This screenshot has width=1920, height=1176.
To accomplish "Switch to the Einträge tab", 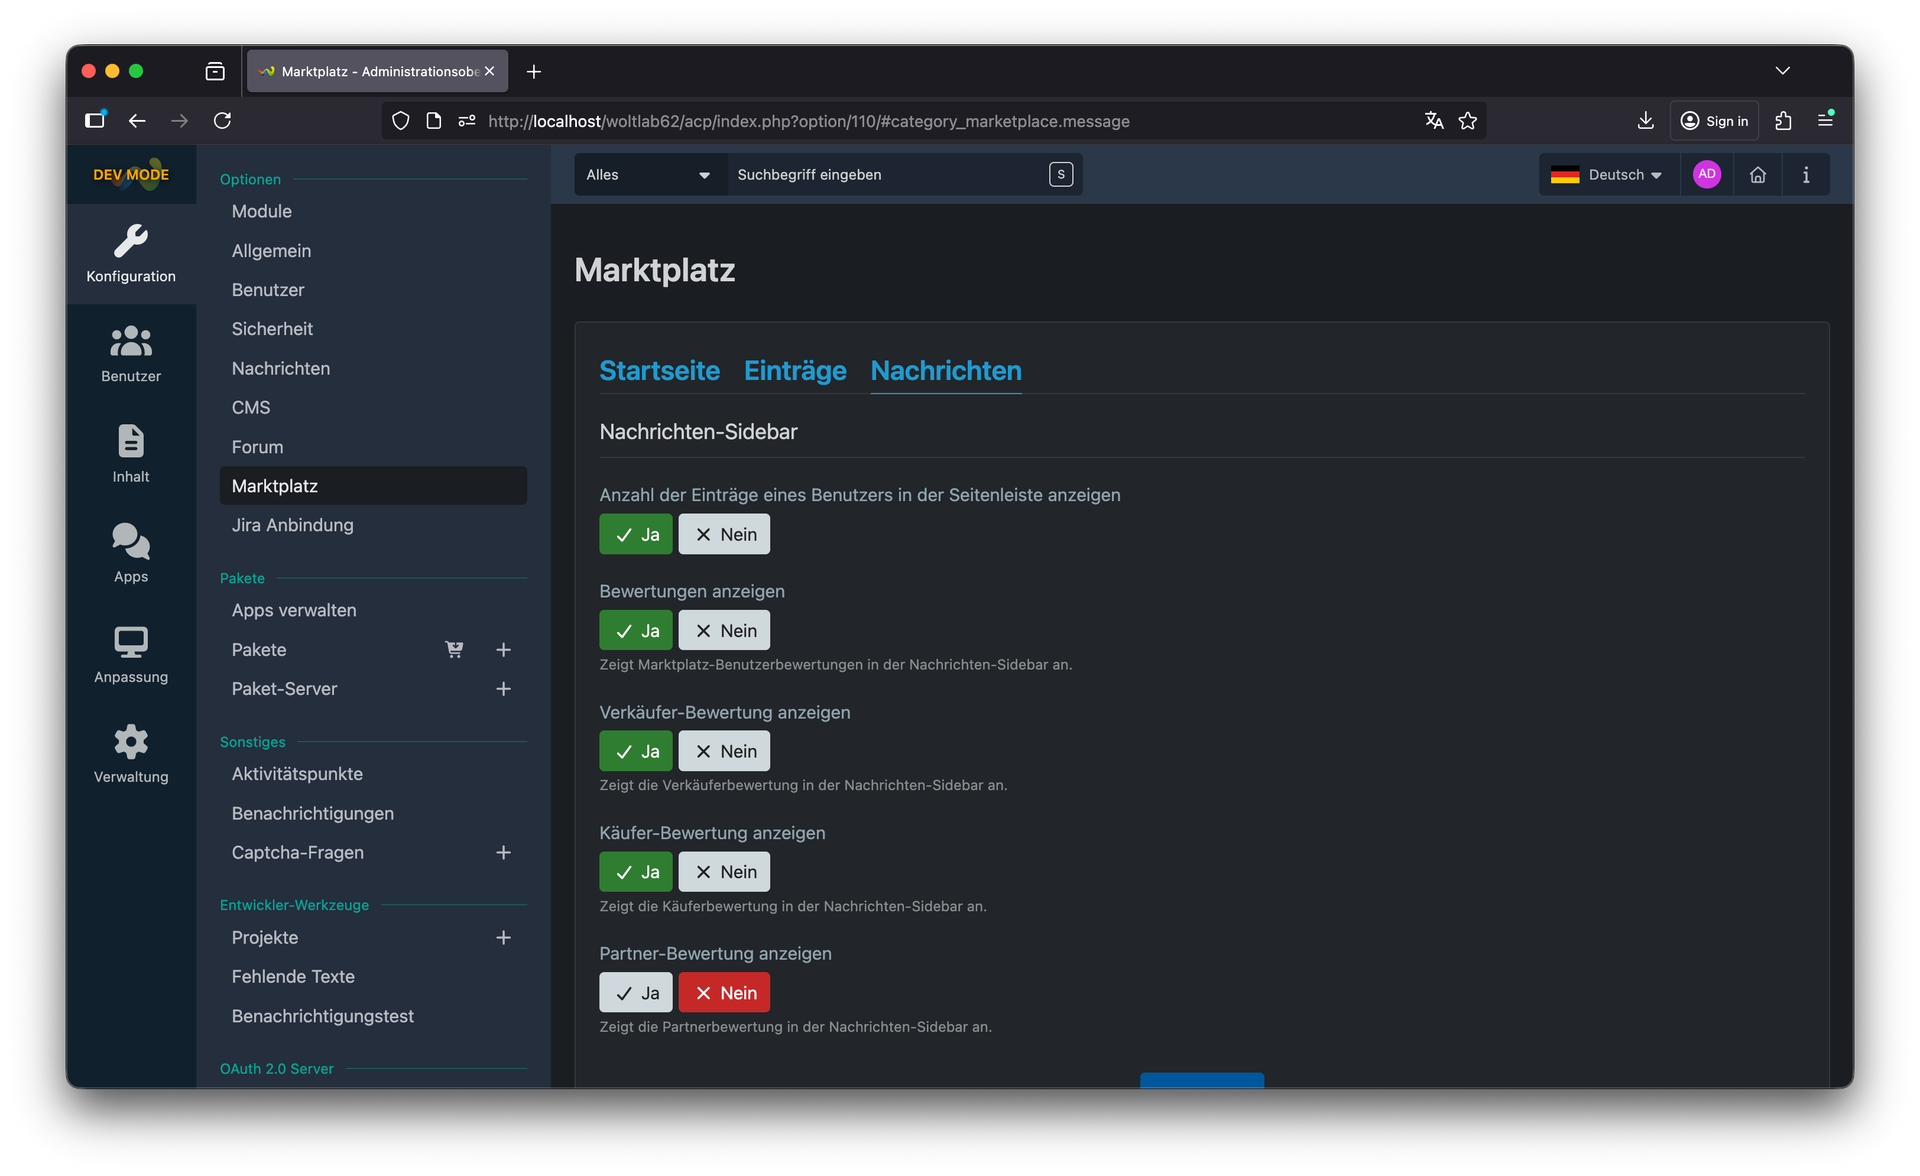I will coord(795,371).
